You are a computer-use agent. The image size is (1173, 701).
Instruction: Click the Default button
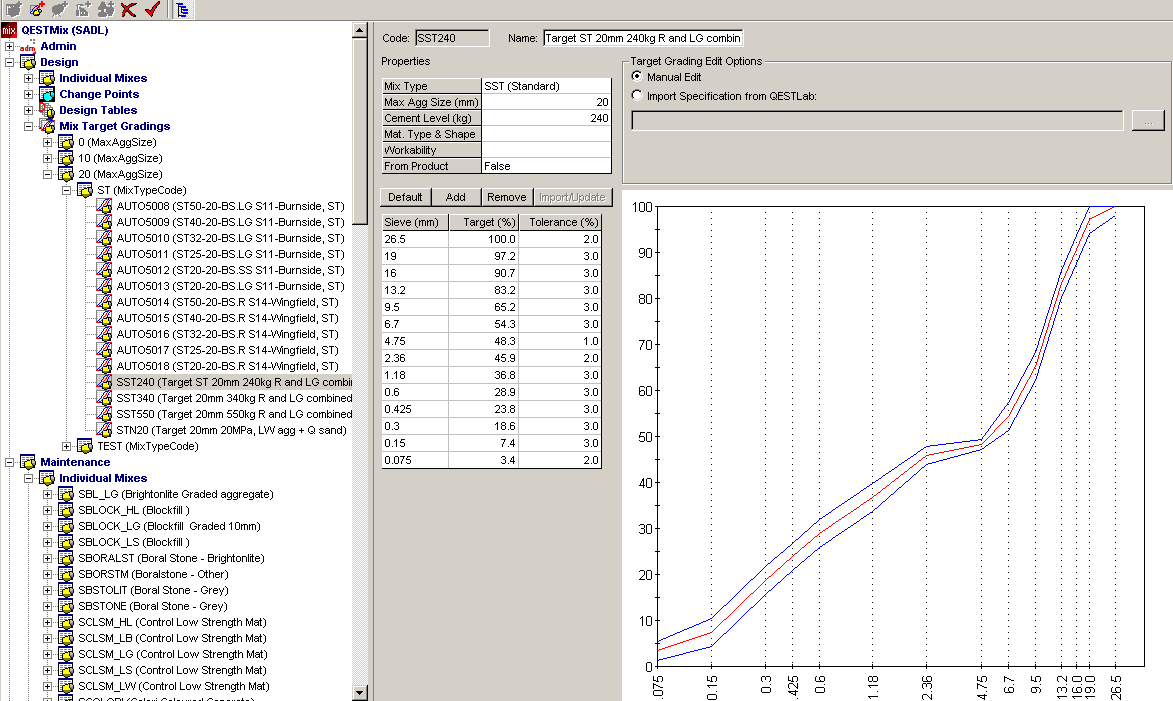tap(405, 197)
